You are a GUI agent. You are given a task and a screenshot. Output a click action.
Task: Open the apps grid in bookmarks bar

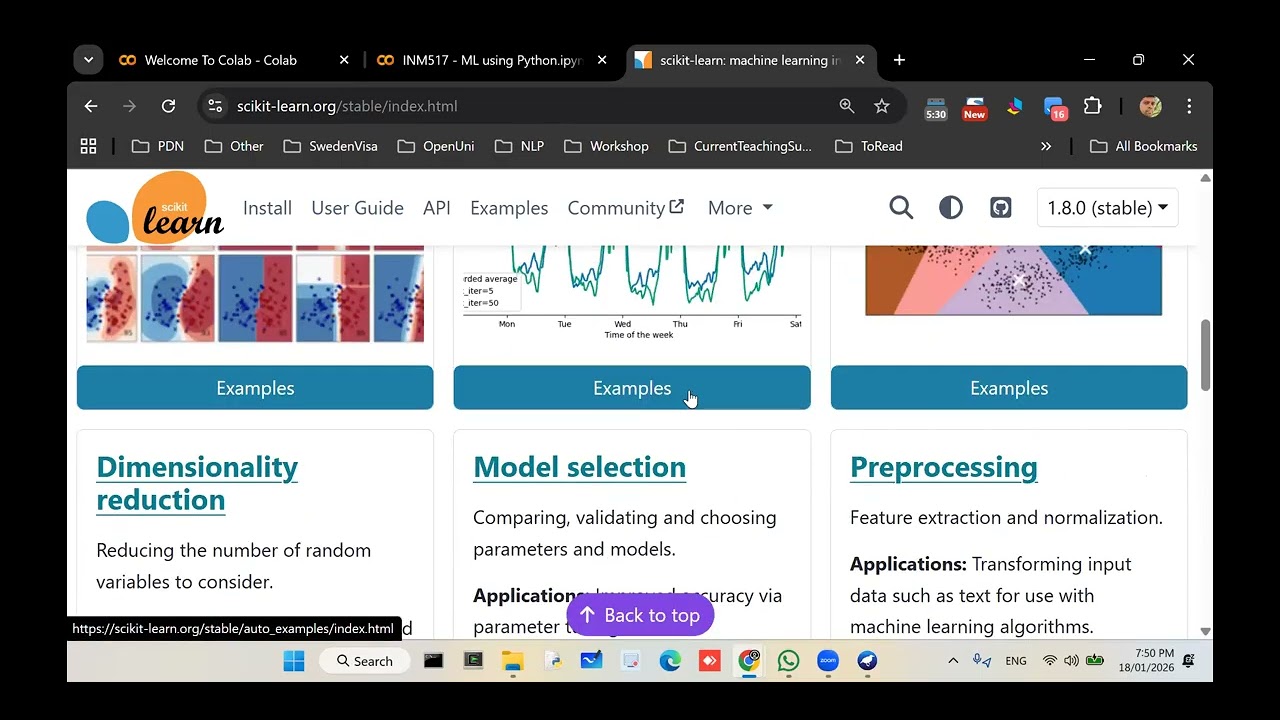click(x=88, y=146)
